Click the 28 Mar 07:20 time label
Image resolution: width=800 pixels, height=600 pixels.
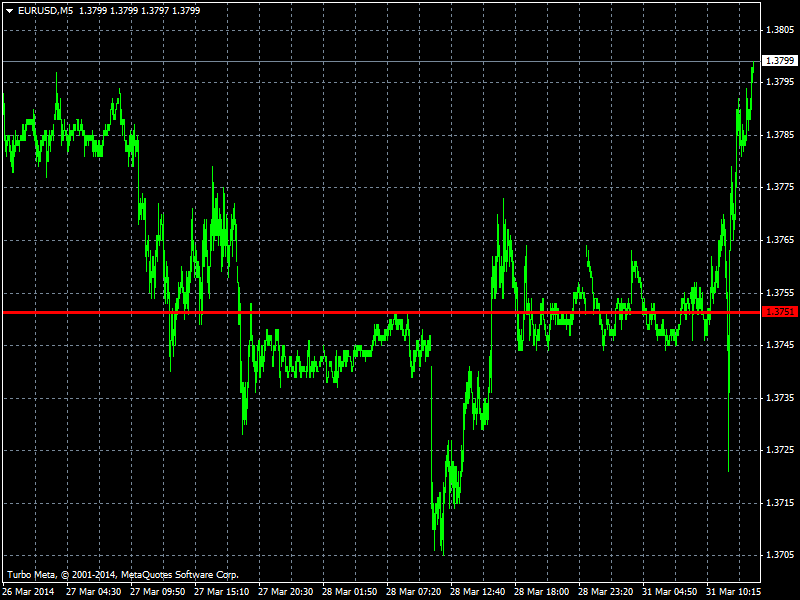413,591
